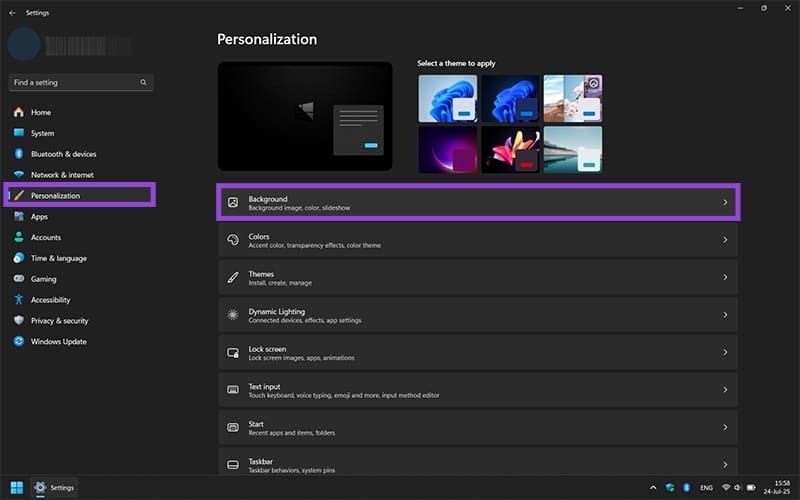Click the Network & internet wifi icon

point(19,174)
